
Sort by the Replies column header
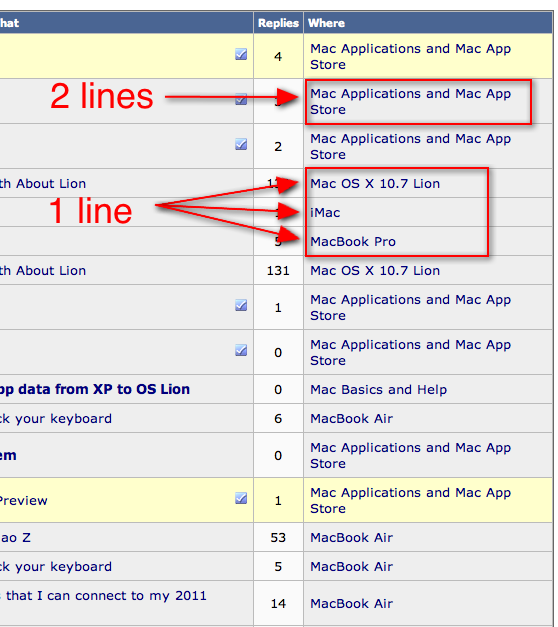pyautogui.click(x=278, y=23)
